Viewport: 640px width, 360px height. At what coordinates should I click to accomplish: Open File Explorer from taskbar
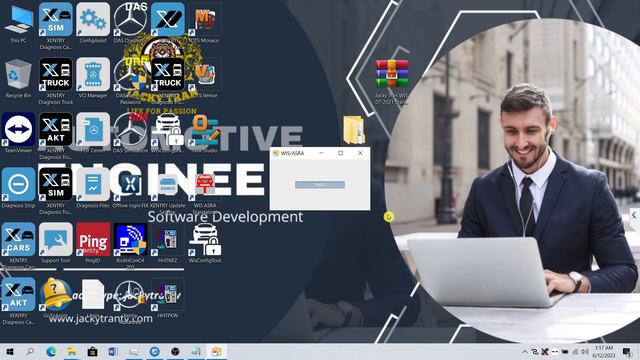tap(71, 351)
